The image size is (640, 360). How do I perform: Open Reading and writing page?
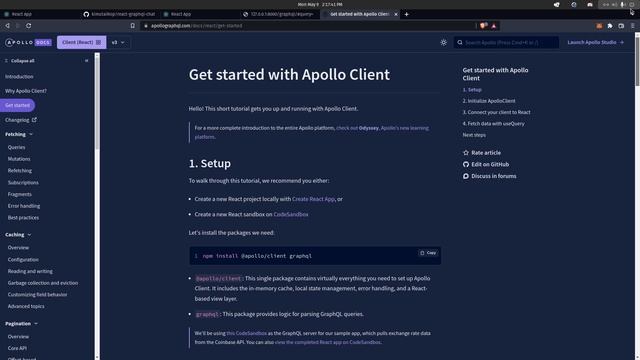pos(30,271)
